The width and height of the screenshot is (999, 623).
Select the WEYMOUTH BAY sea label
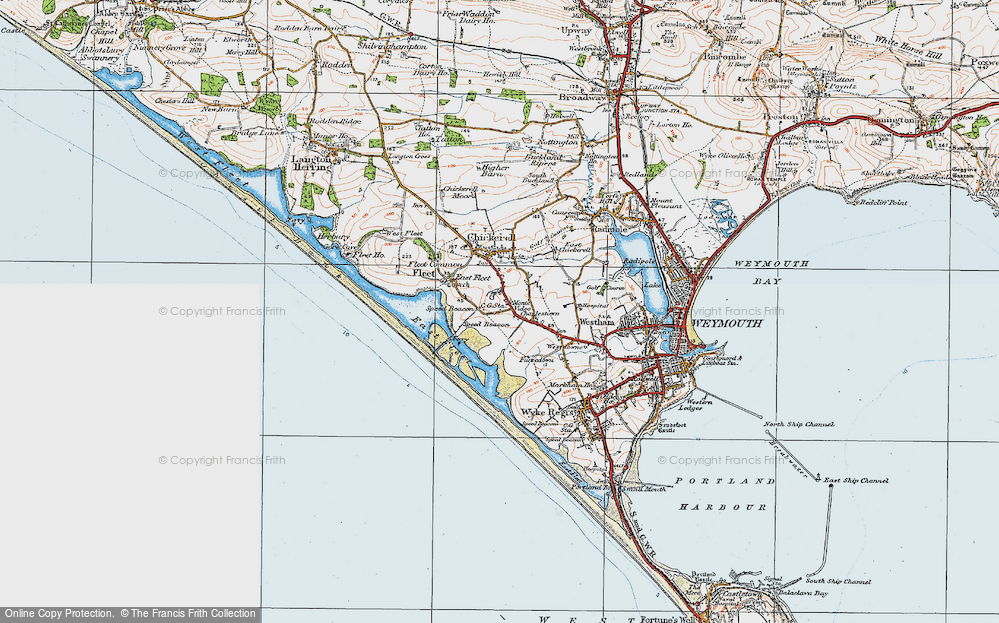pyautogui.click(x=772, y=272)
